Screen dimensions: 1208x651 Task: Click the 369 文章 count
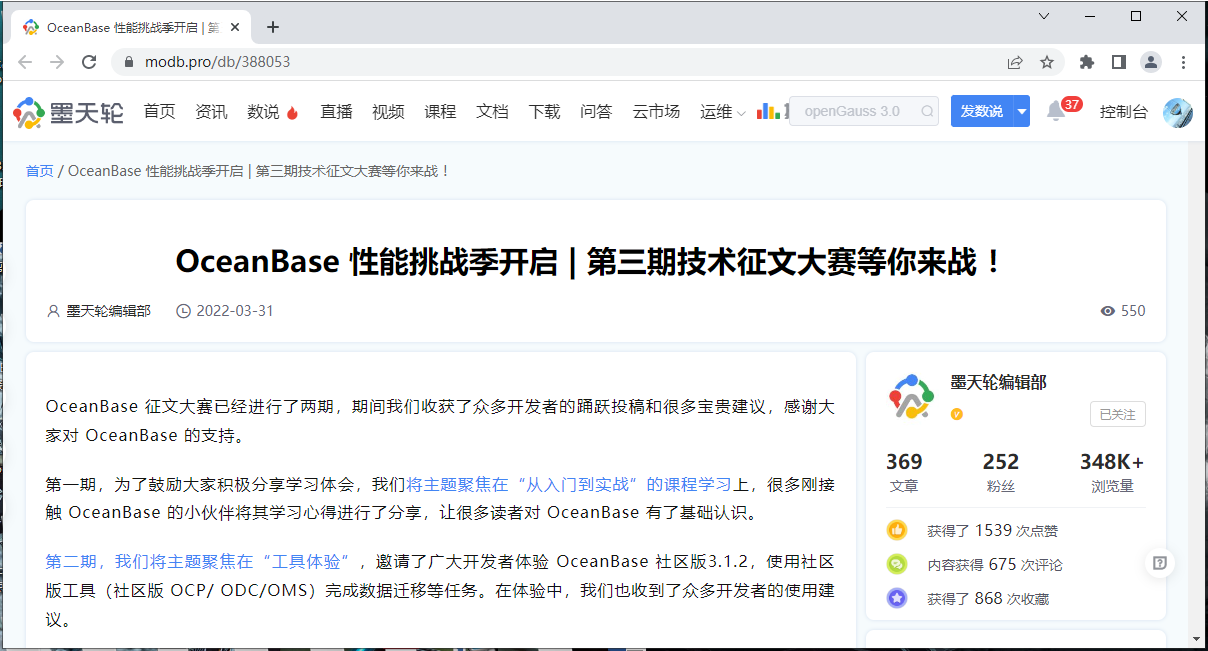pyautogui.click(x=904, y=473)
